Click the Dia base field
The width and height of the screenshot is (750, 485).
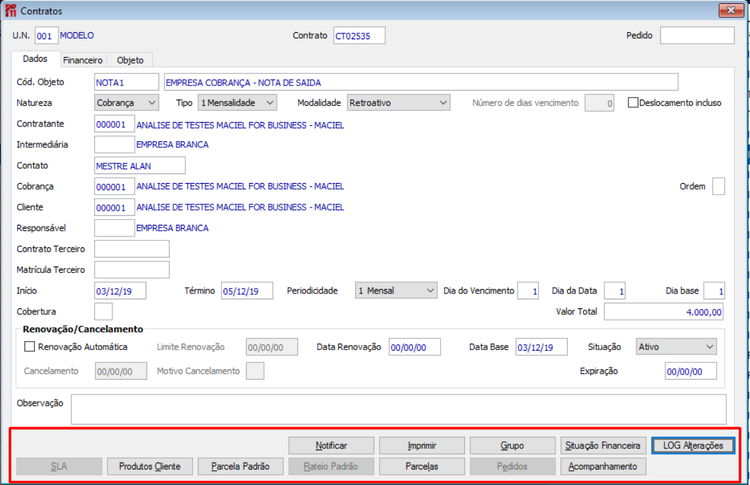(x=714, y=291)
